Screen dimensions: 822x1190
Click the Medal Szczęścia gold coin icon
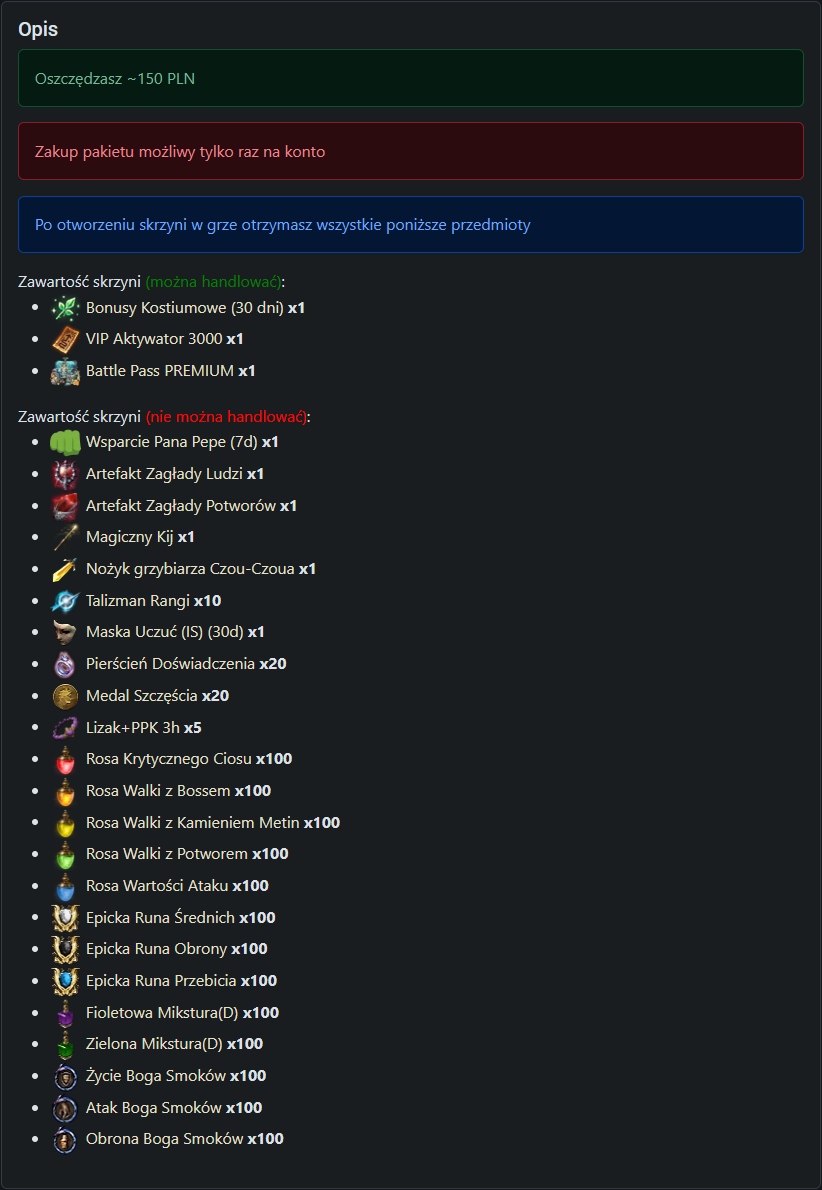tap(65, 696)
